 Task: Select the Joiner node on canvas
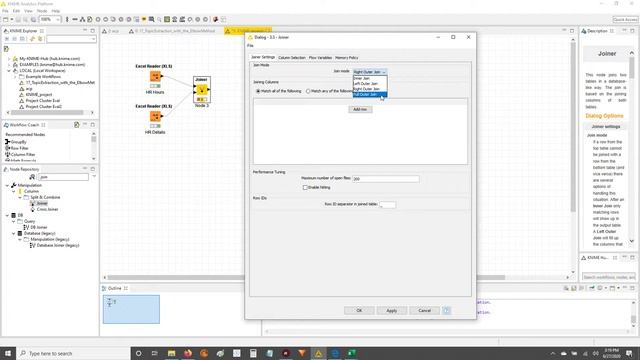click(x=202, y=90)
